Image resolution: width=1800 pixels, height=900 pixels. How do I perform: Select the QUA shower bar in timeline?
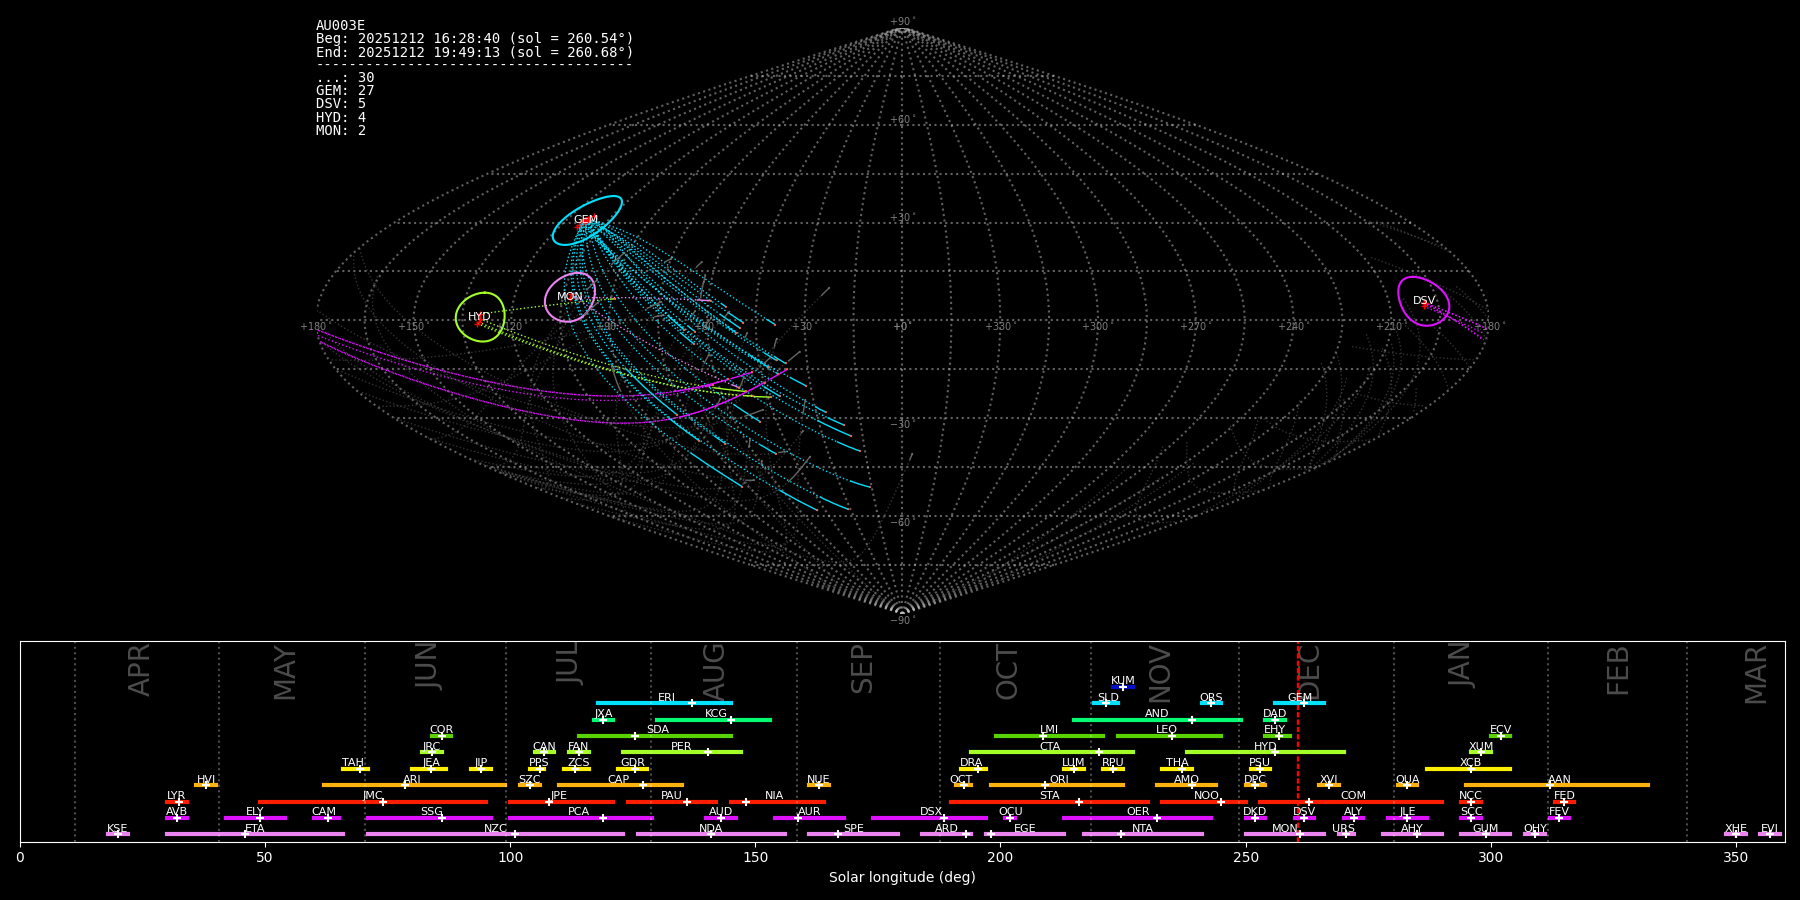pos(1407,785)
